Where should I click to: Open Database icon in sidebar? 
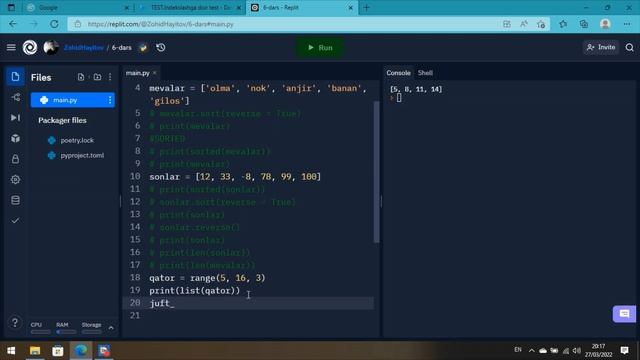pos(16,200)
